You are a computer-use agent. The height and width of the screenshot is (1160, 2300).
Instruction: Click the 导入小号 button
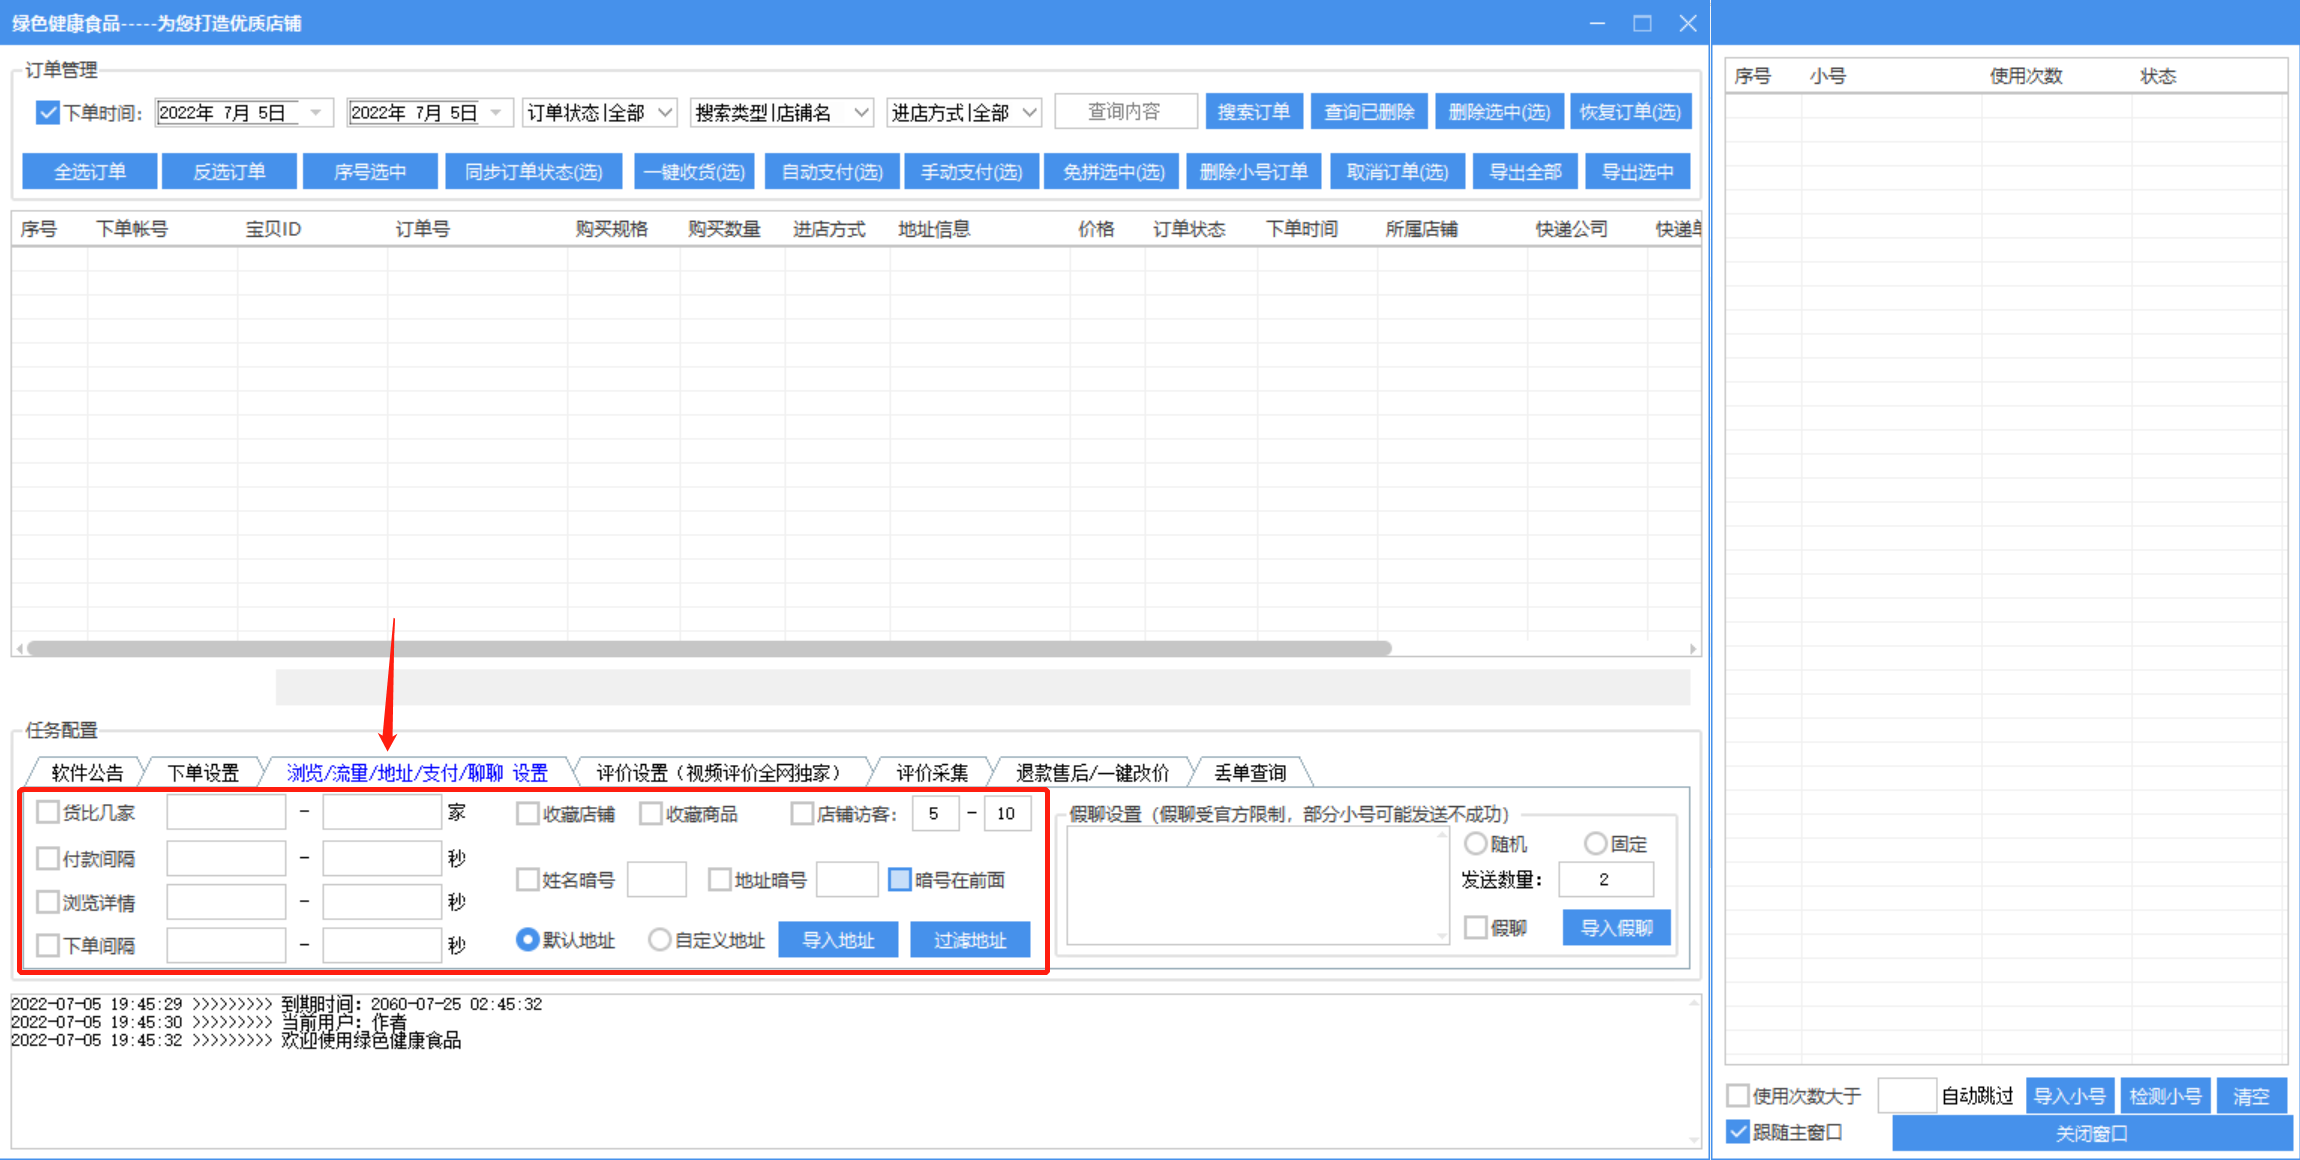pos(2070,1096)
